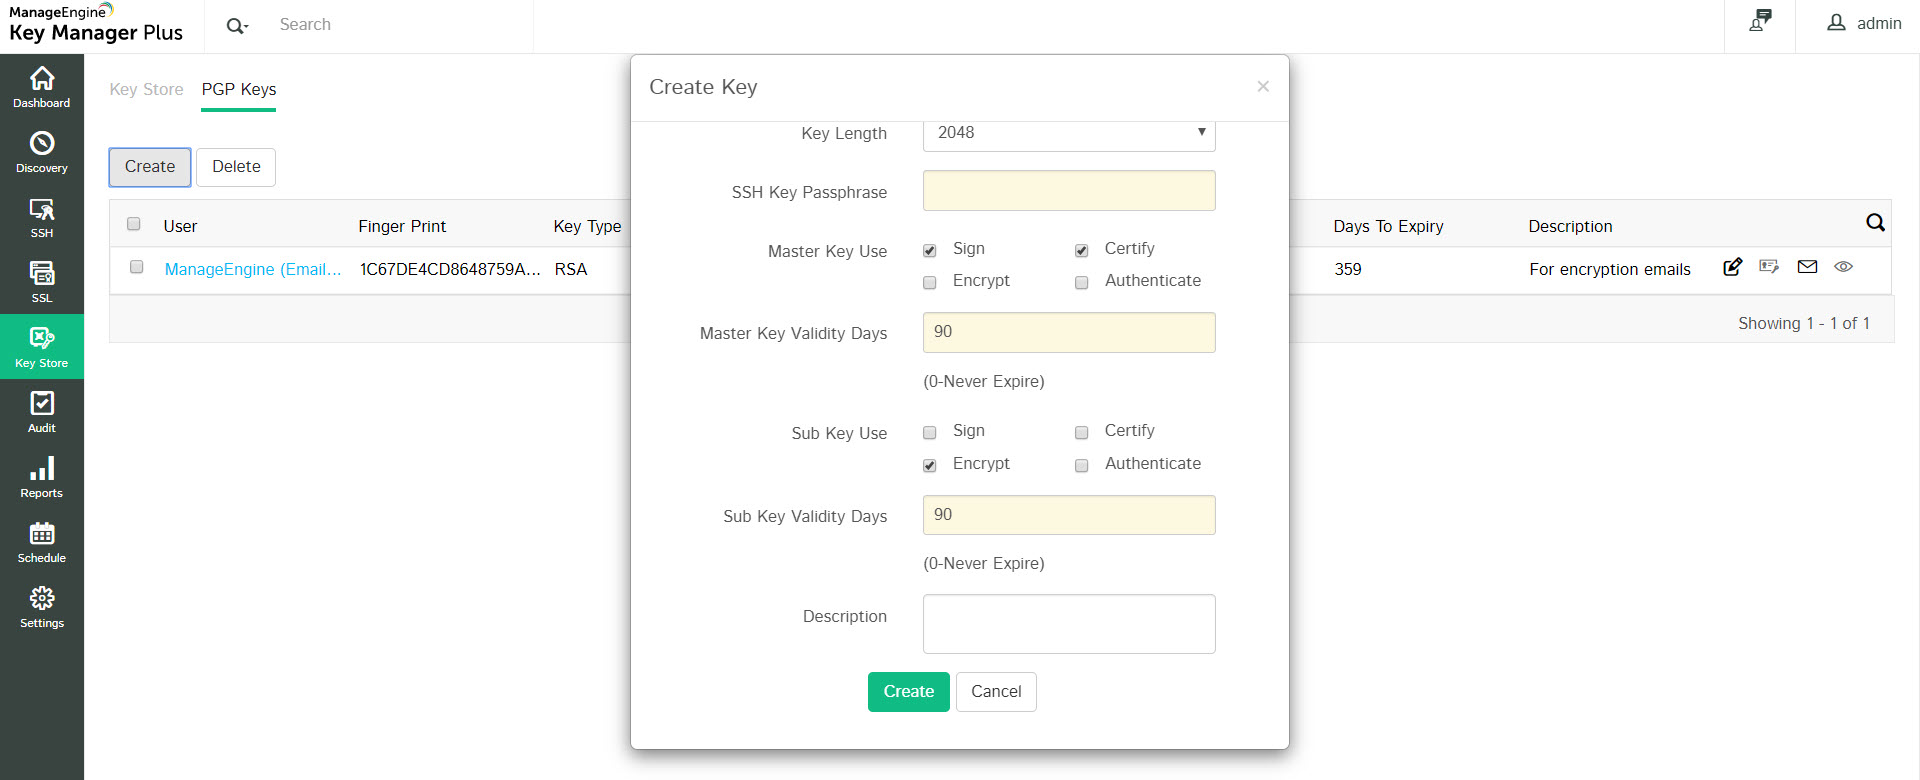Open the admin user menu

[1864, 24]
